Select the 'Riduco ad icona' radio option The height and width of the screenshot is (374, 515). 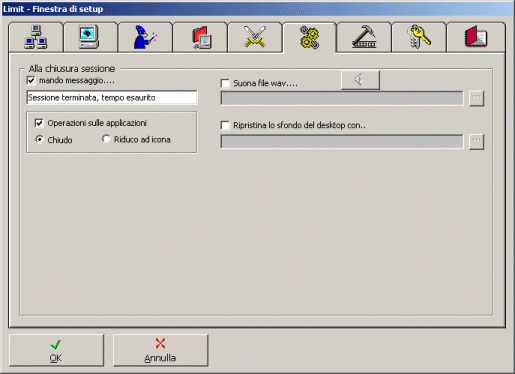[x=106, y=139]
